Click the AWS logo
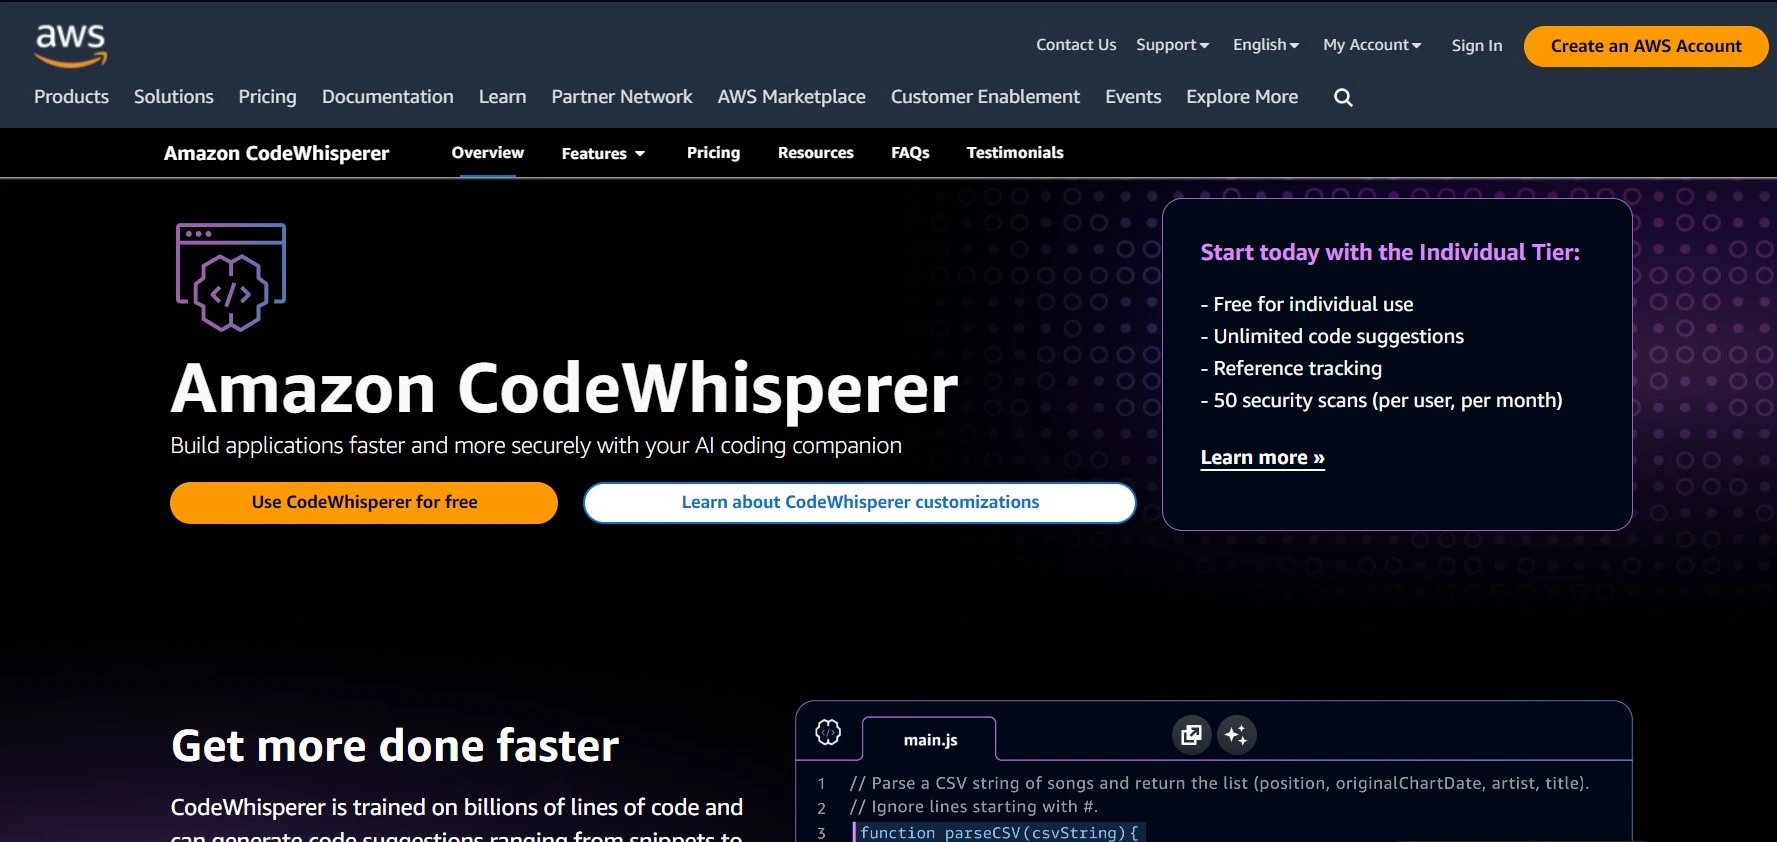 70,45
